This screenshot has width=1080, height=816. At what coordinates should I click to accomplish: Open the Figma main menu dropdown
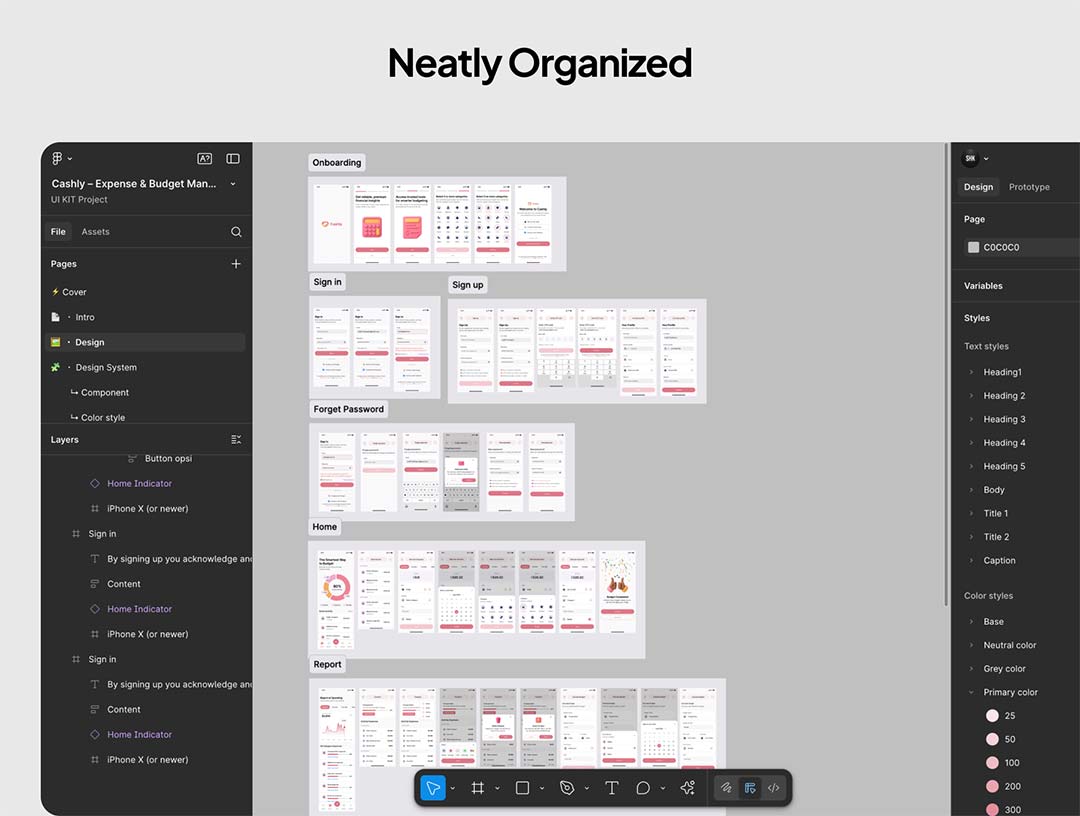tap(61, 158)
